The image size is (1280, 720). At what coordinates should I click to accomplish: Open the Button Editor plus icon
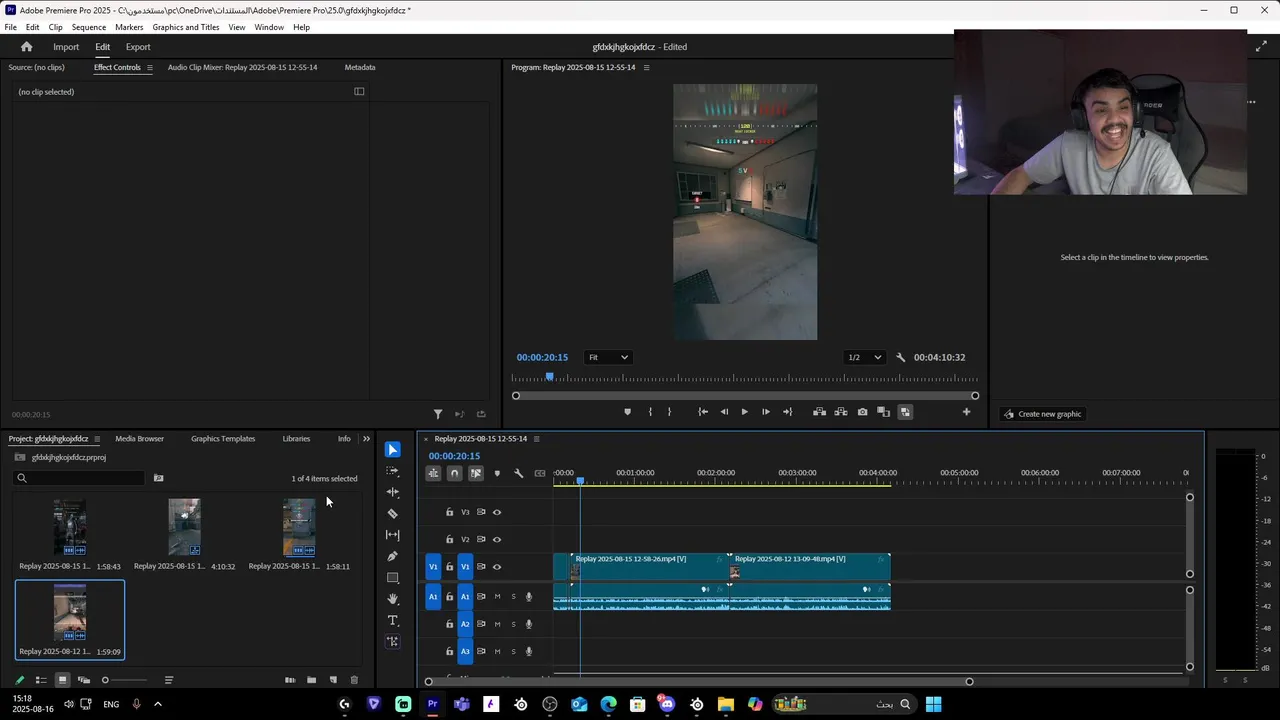[x=966, y=412]
